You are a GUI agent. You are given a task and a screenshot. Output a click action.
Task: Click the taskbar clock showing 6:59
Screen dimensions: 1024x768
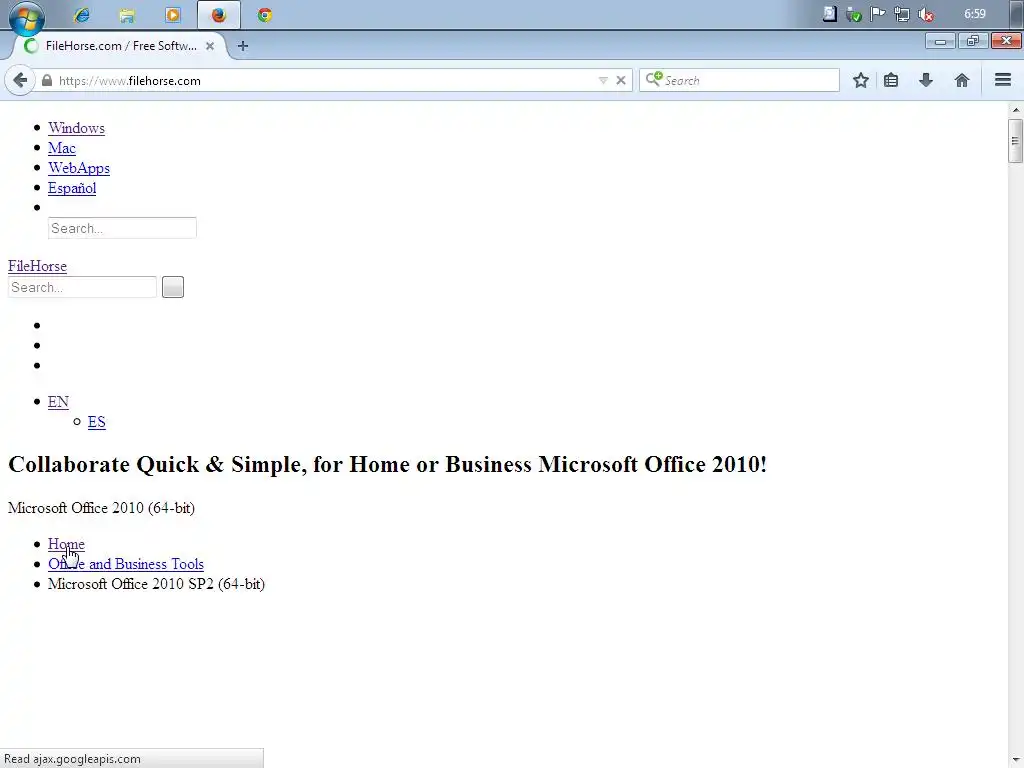click(x=974, y=14)
